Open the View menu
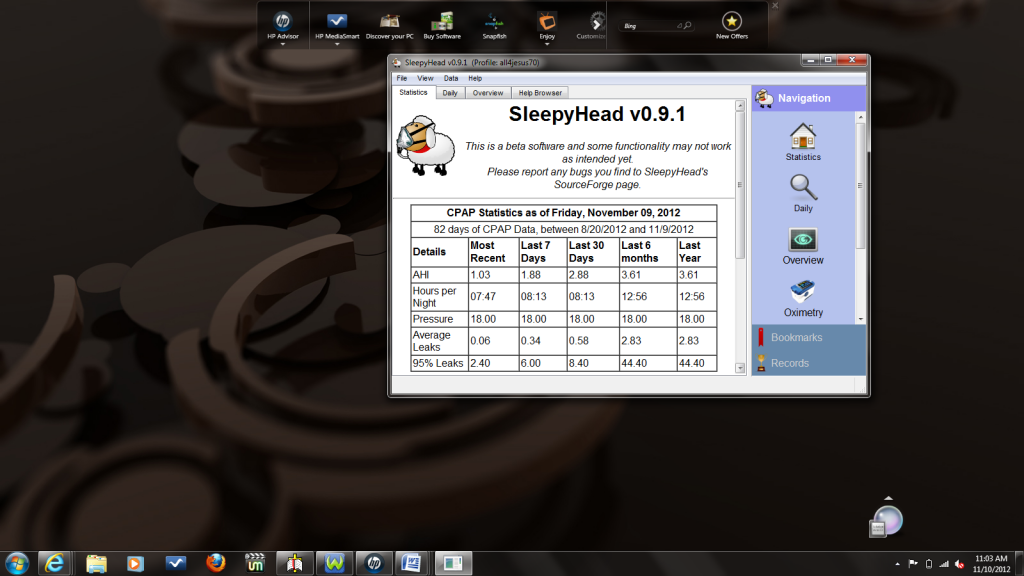The width and height of the screenshot is (1024, 576). click(425, 78)
